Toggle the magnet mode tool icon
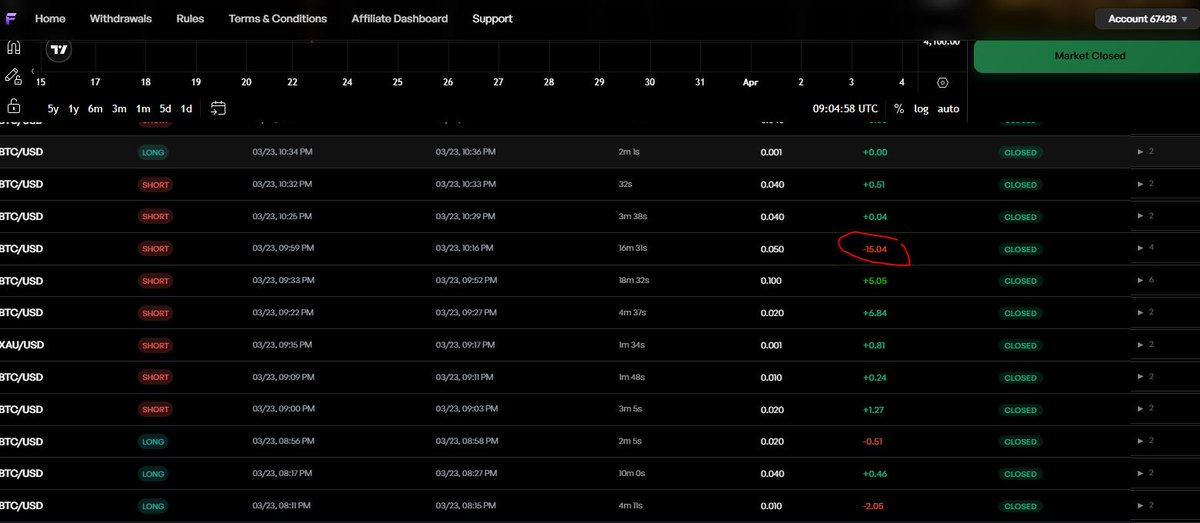Viewport: 1200px width, 523px height. pyautogui.click(x=14, y=47)
